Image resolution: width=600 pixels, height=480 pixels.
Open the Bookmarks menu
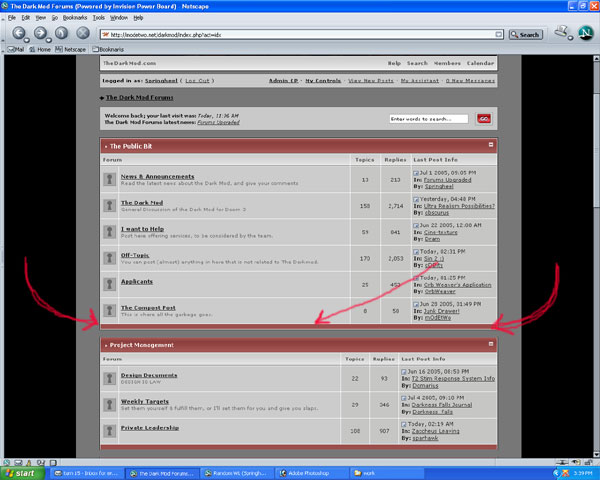(x=75, y=17)
